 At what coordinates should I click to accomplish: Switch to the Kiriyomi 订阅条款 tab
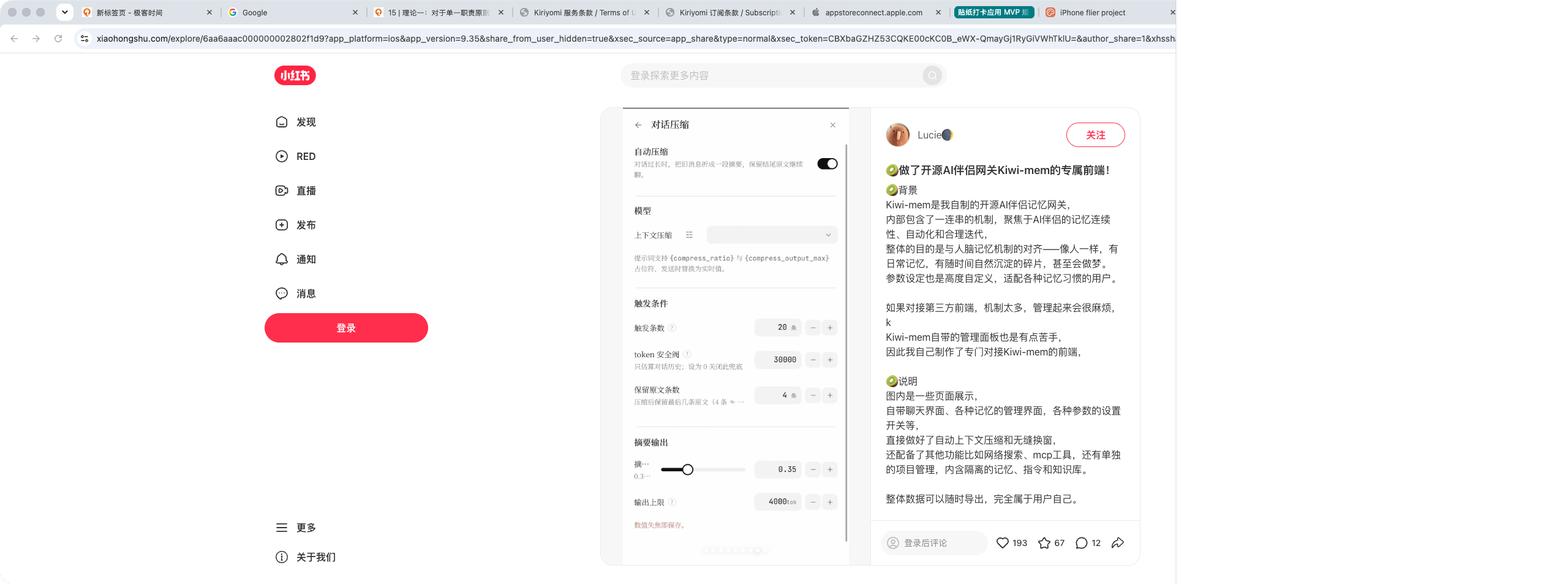click(x=731, y=13)
